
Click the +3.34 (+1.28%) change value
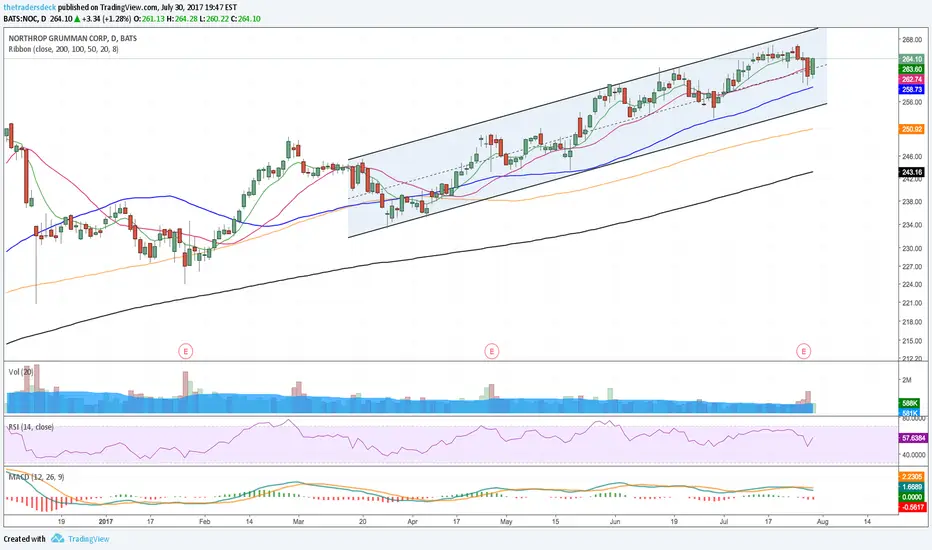click(106, 18)
